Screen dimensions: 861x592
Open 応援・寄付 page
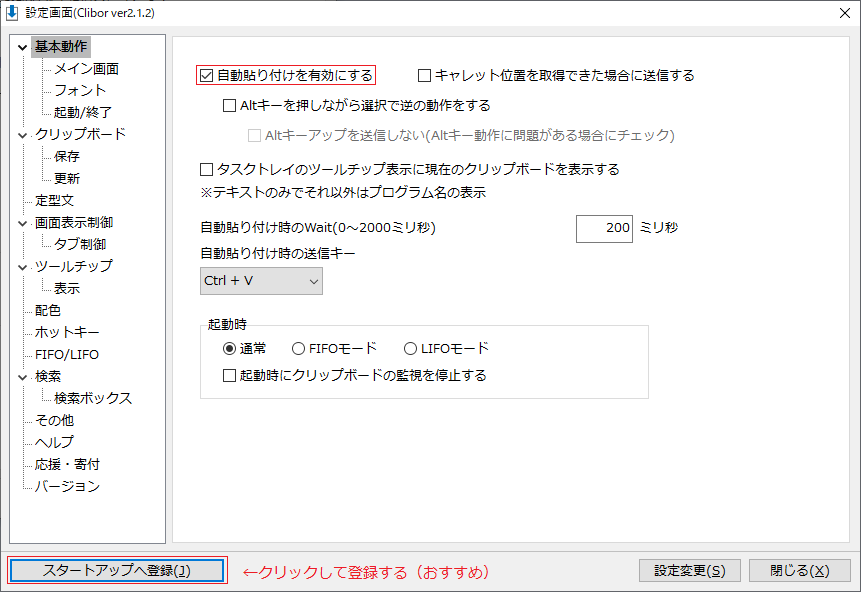(x=67, y=464)
